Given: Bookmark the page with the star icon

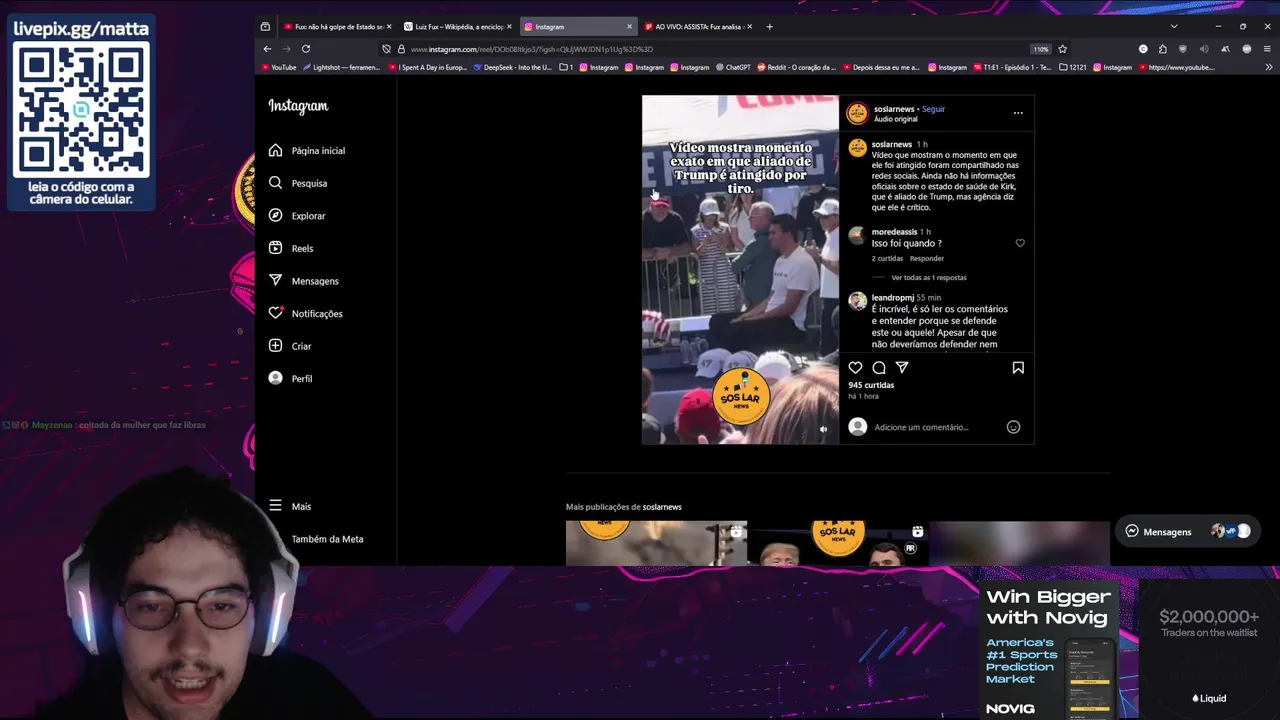Looking at the screenshot, I should tap(1062, 49).
